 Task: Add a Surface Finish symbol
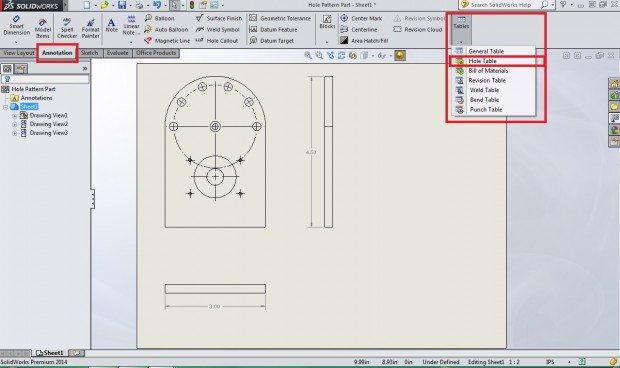coord(219,18)
